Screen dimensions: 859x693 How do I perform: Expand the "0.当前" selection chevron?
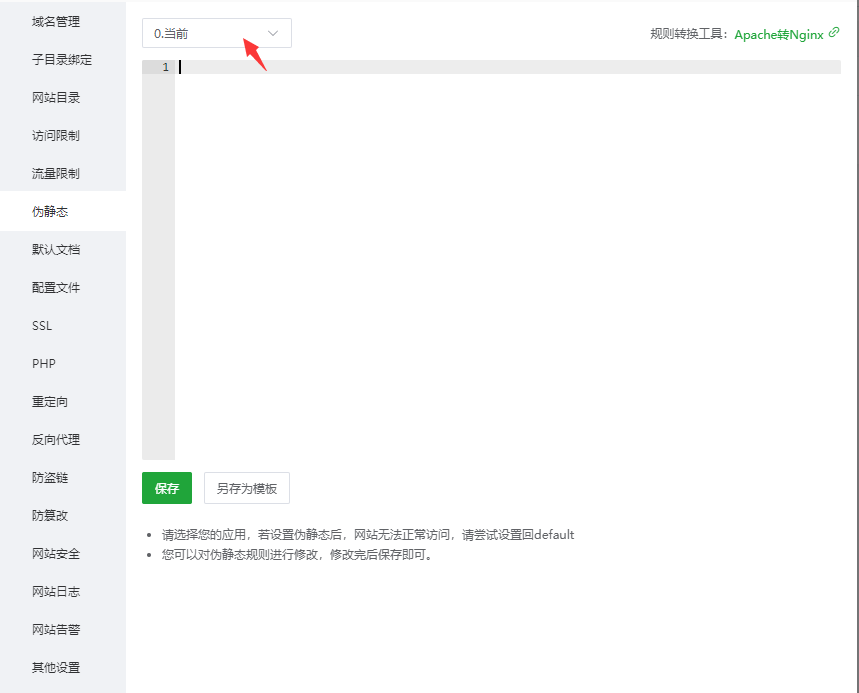tap(273, 33)
